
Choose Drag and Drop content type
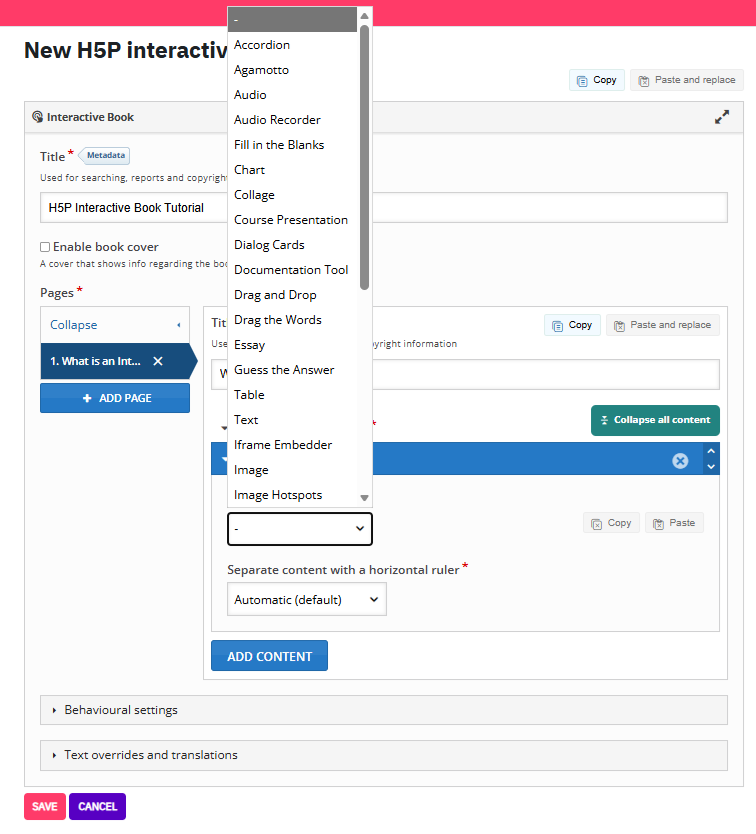[x=275, y=295]
